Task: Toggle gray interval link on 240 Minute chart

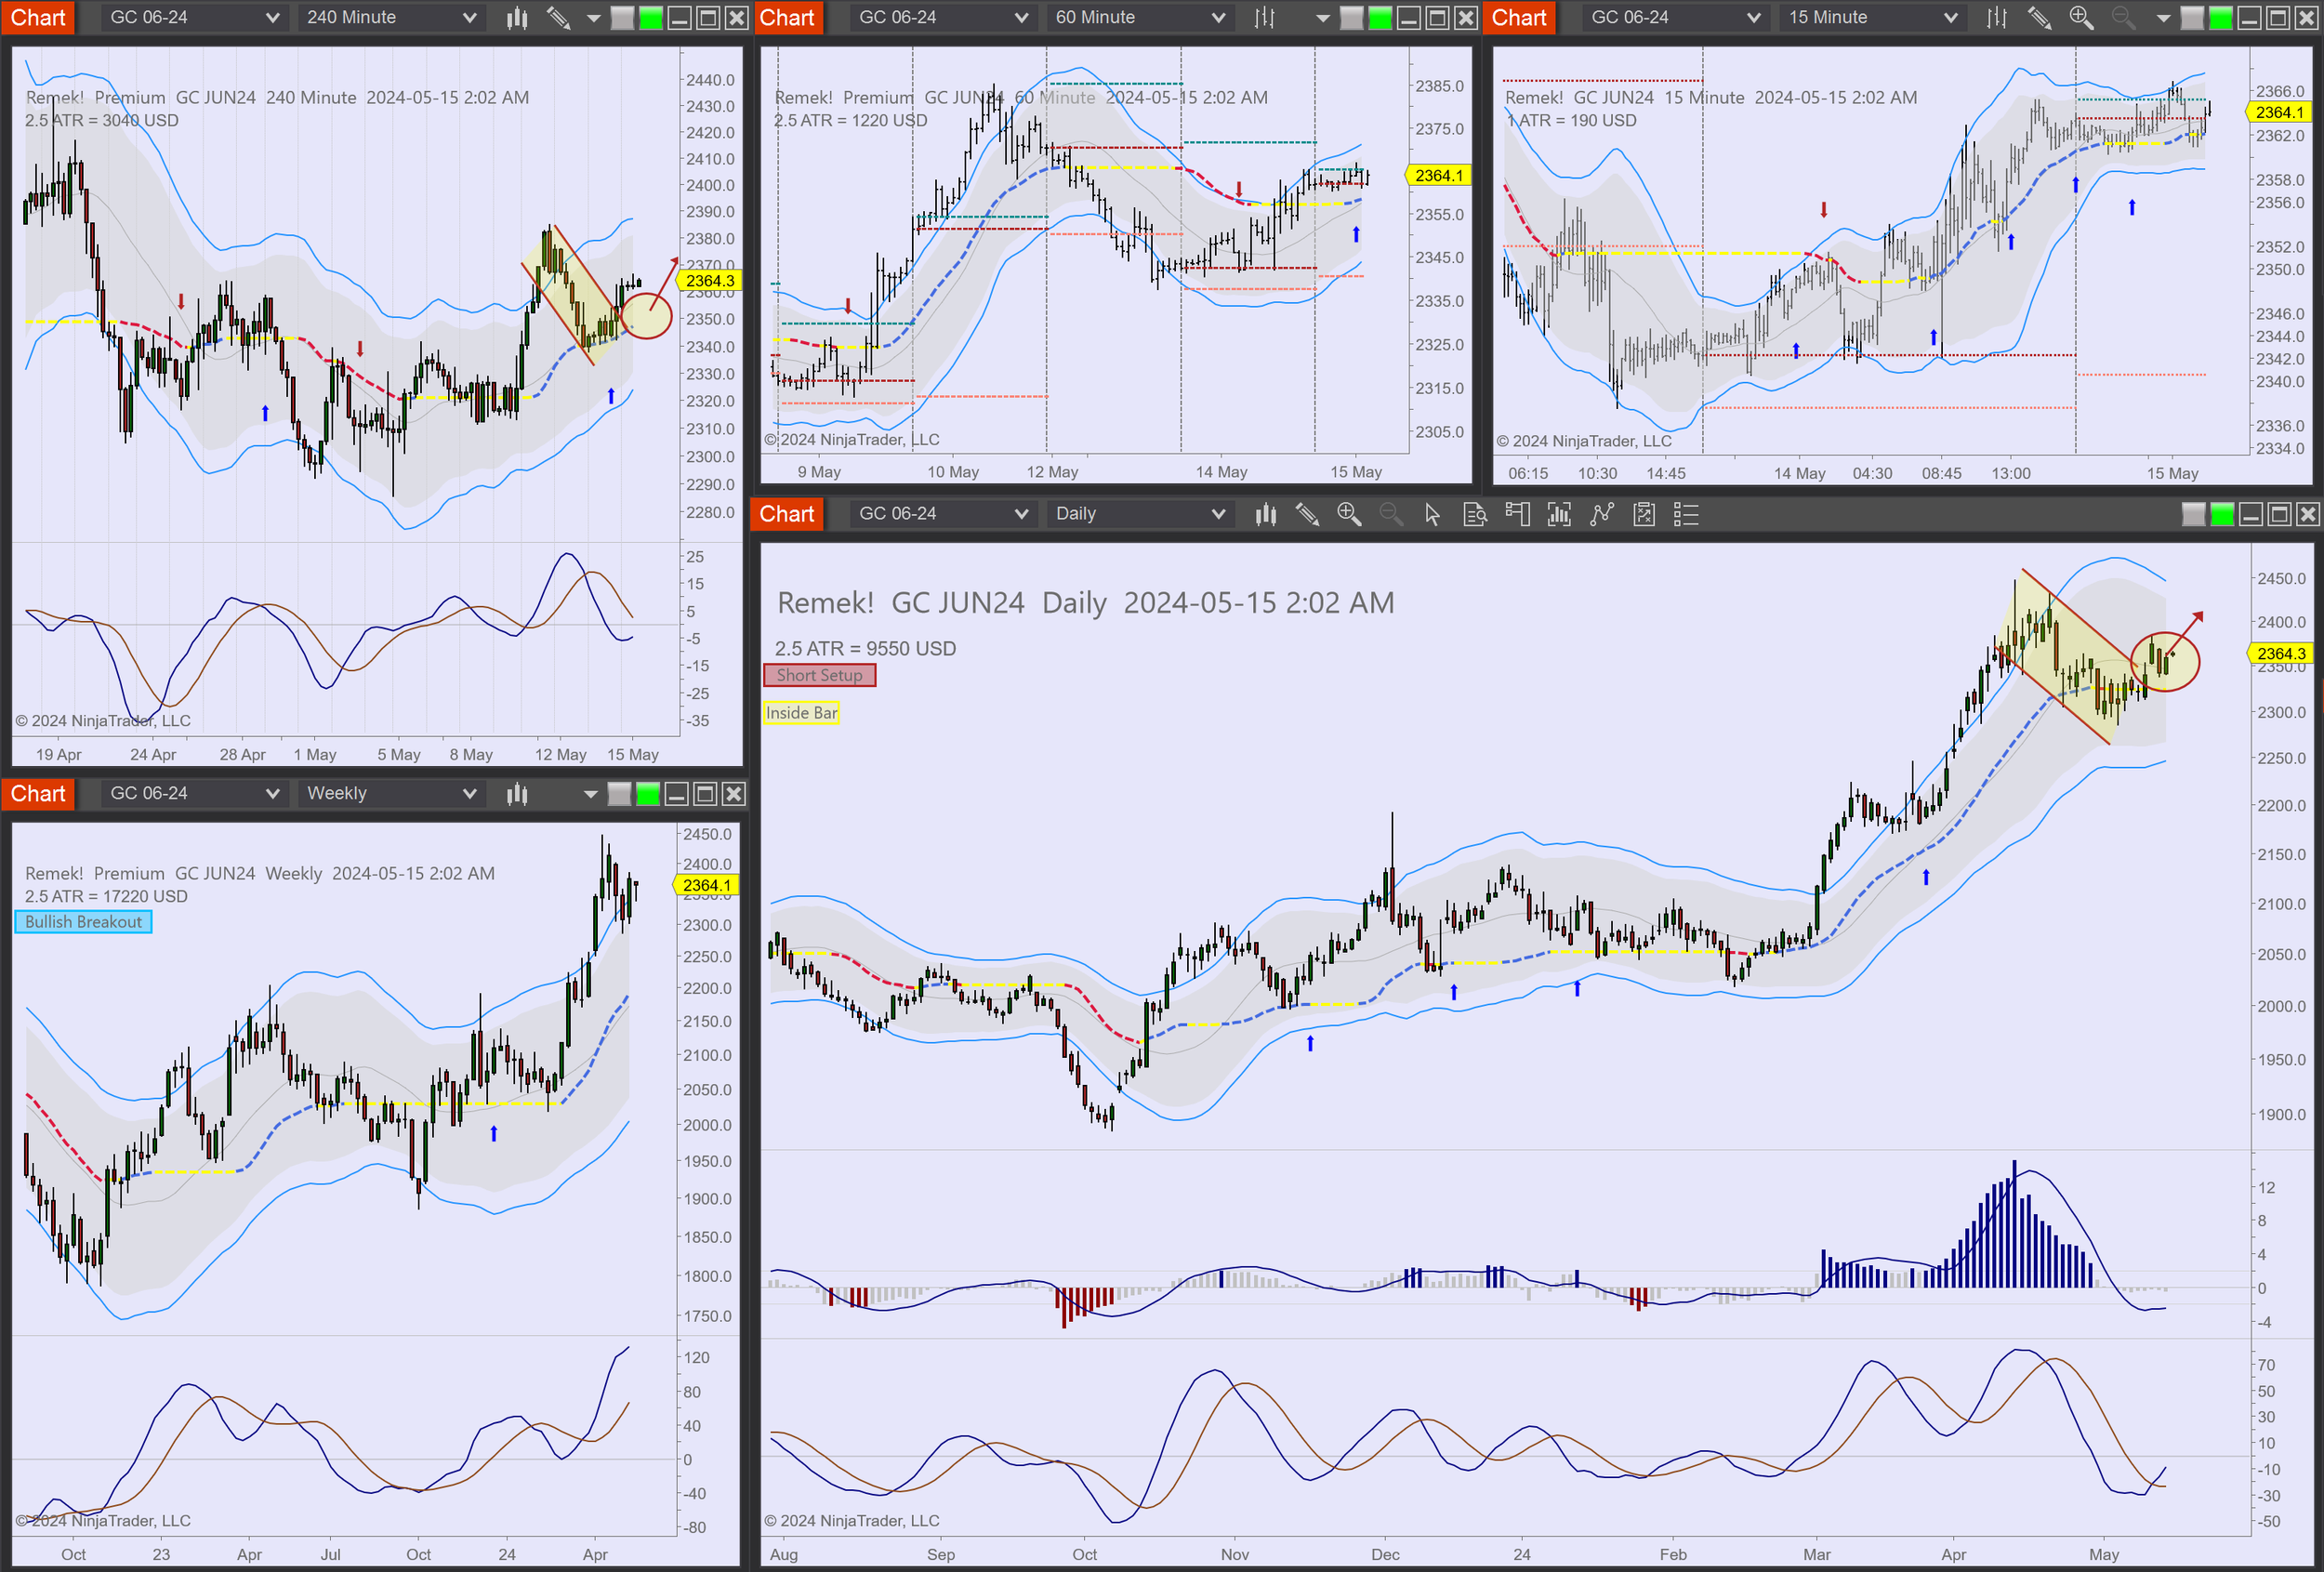Action: click(x=622, y=17)
